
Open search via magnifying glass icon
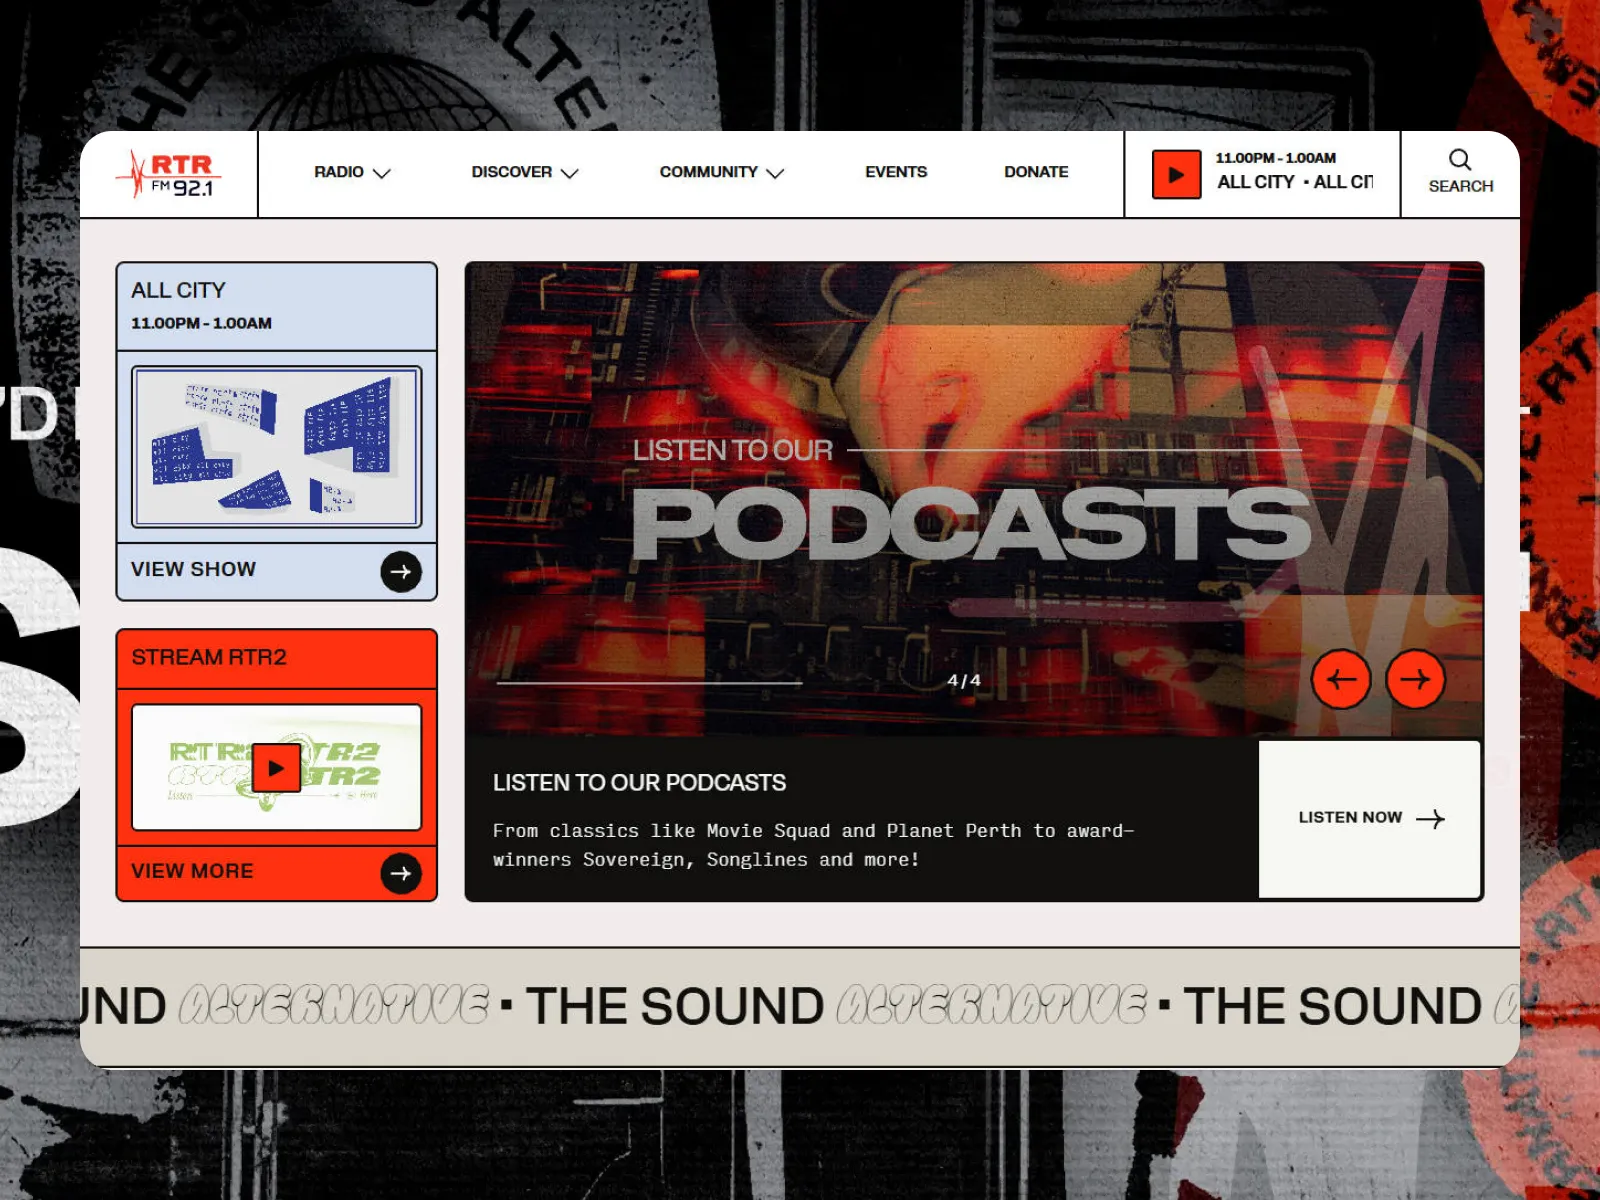tap(1460, 160)
